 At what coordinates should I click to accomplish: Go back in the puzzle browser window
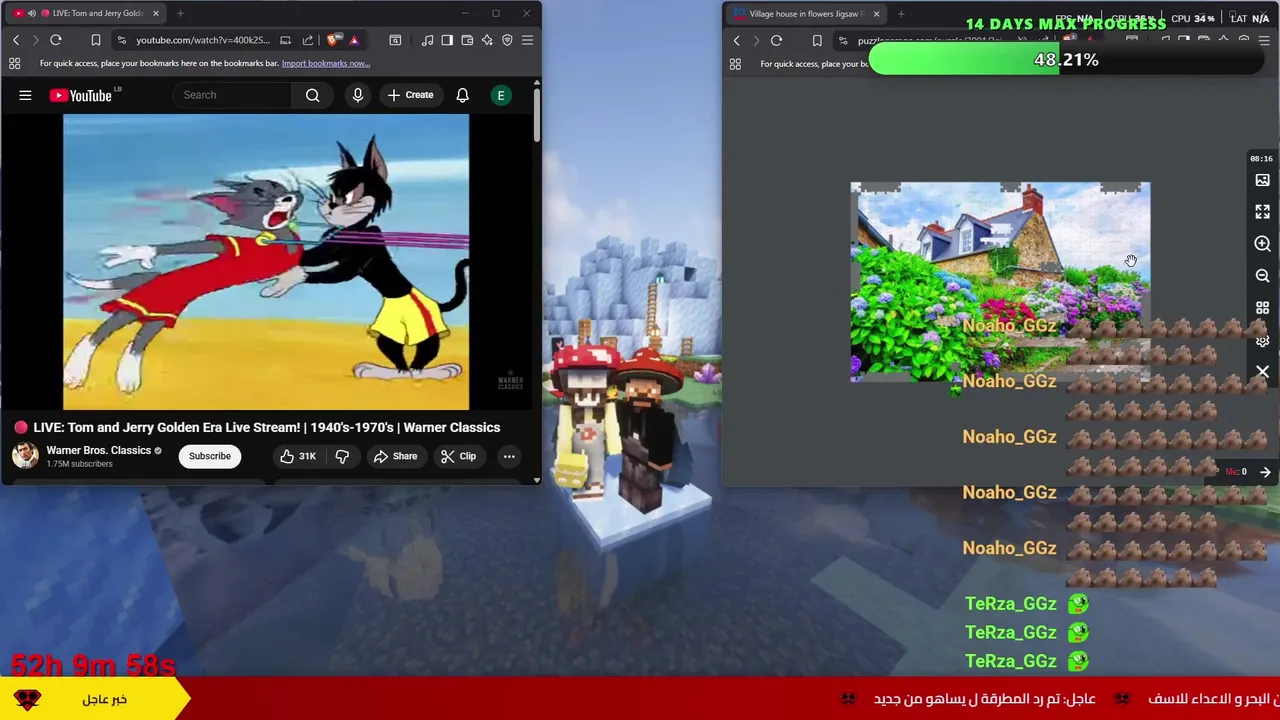coord(737,41)
